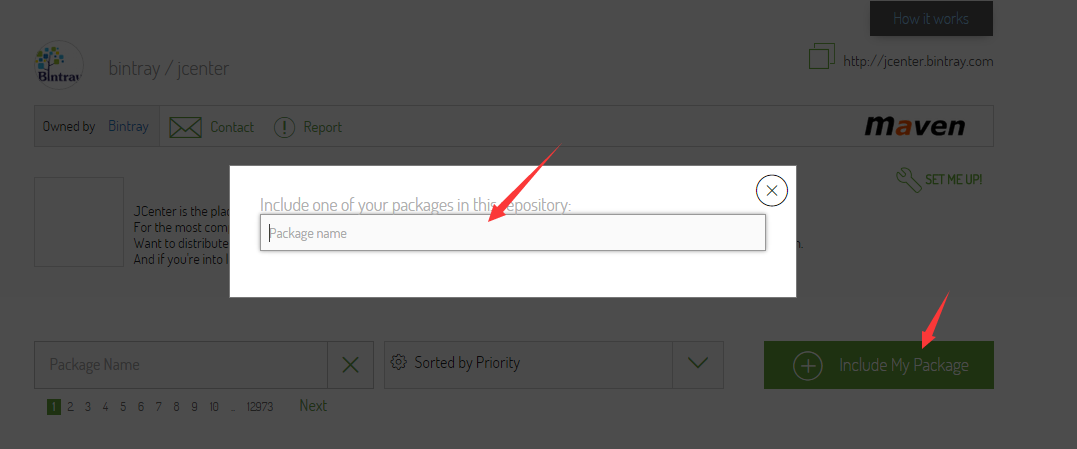Click the plus icon on Include My Package

808,365
